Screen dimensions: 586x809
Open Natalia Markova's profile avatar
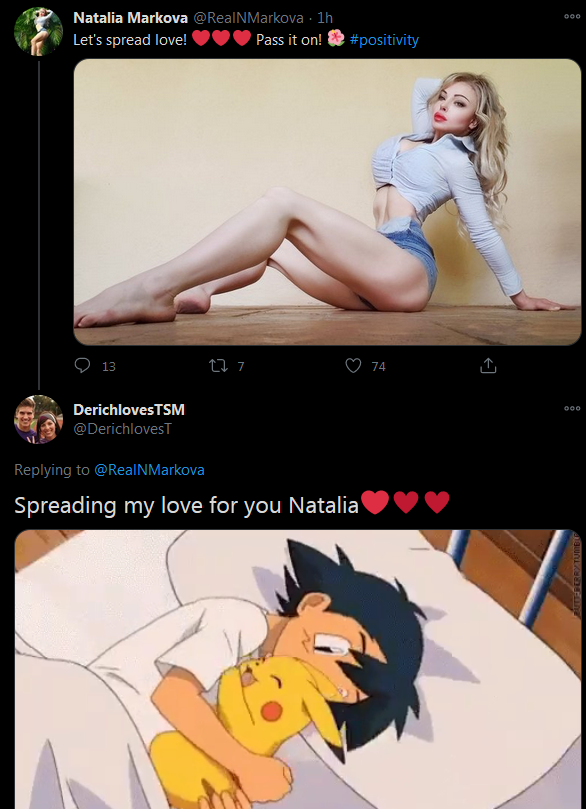click(x=38, y=31)
